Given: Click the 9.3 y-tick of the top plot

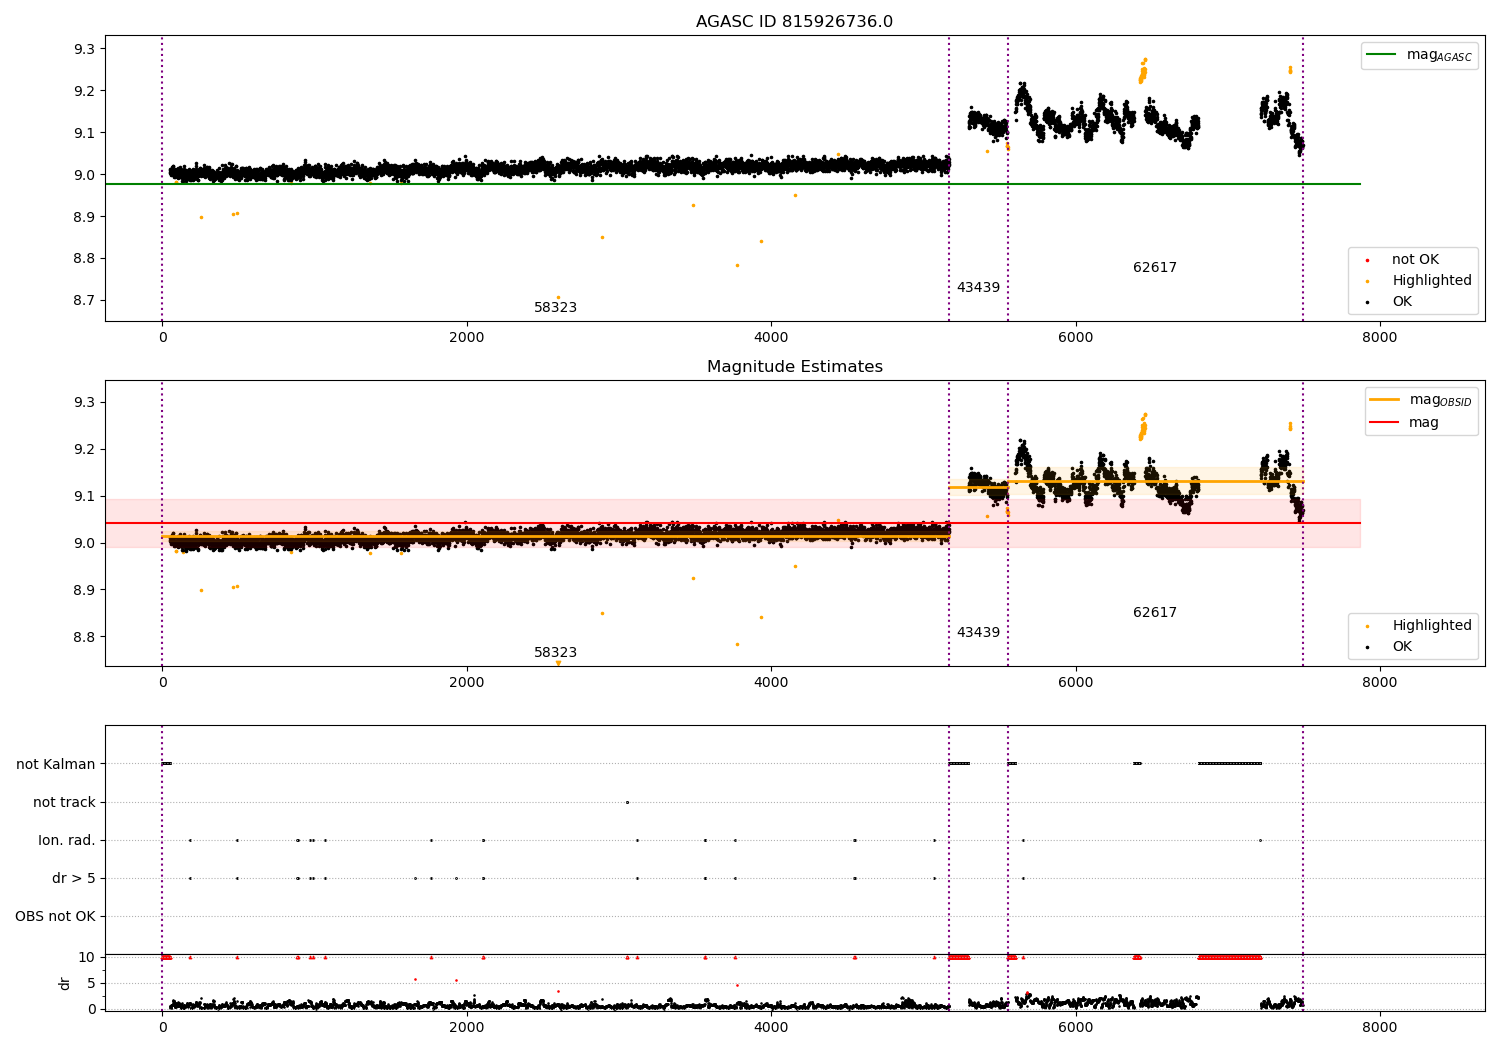Looking at the screenshot, I should coord(85,50).
